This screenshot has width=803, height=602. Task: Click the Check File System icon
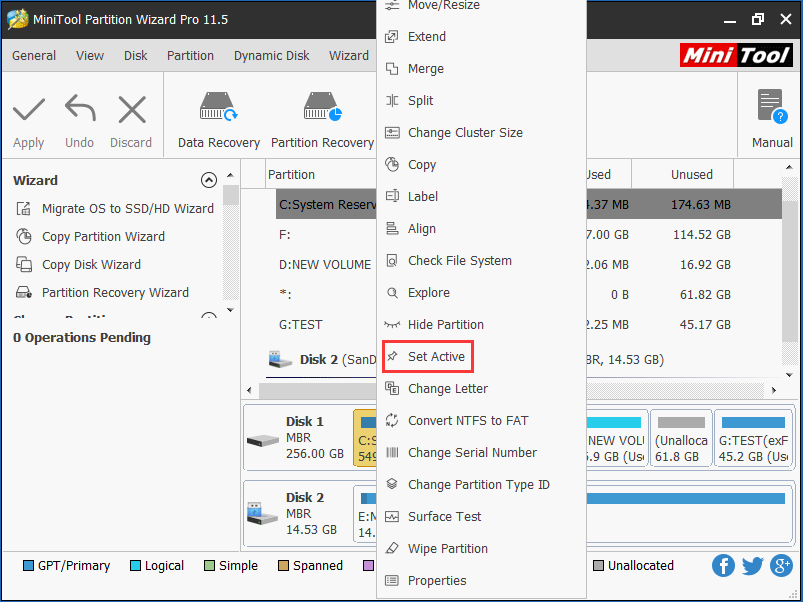pos(392,261)
